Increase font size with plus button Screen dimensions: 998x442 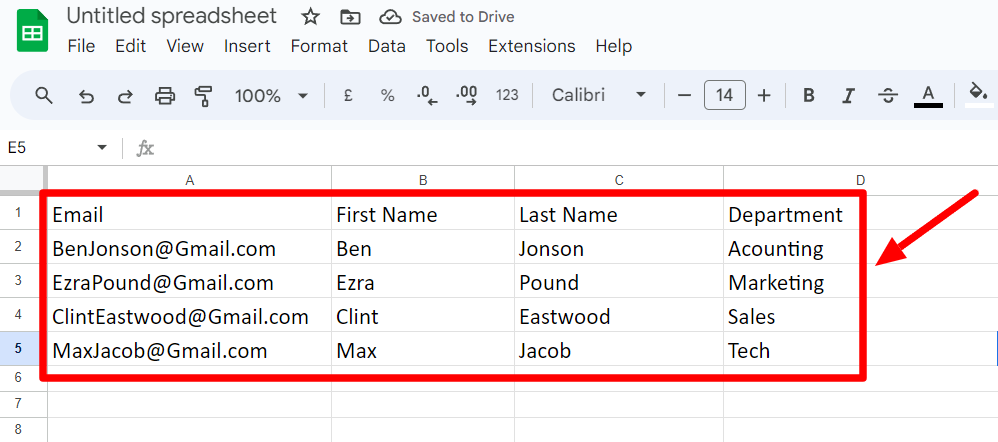click(764, 96)
